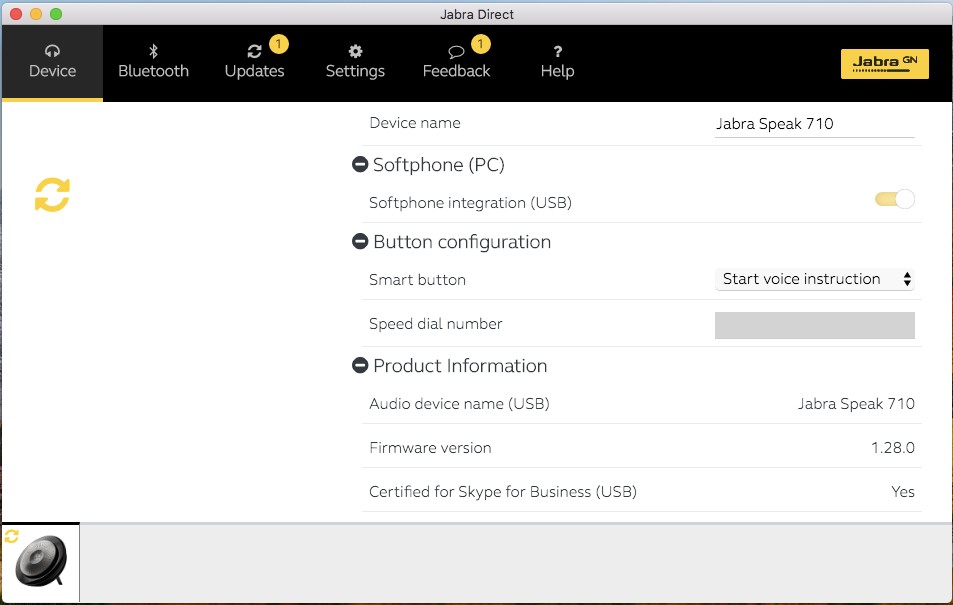Screen dimensions: 953x605
Task: Collapse the Product Information section
Action: [360, 365]
